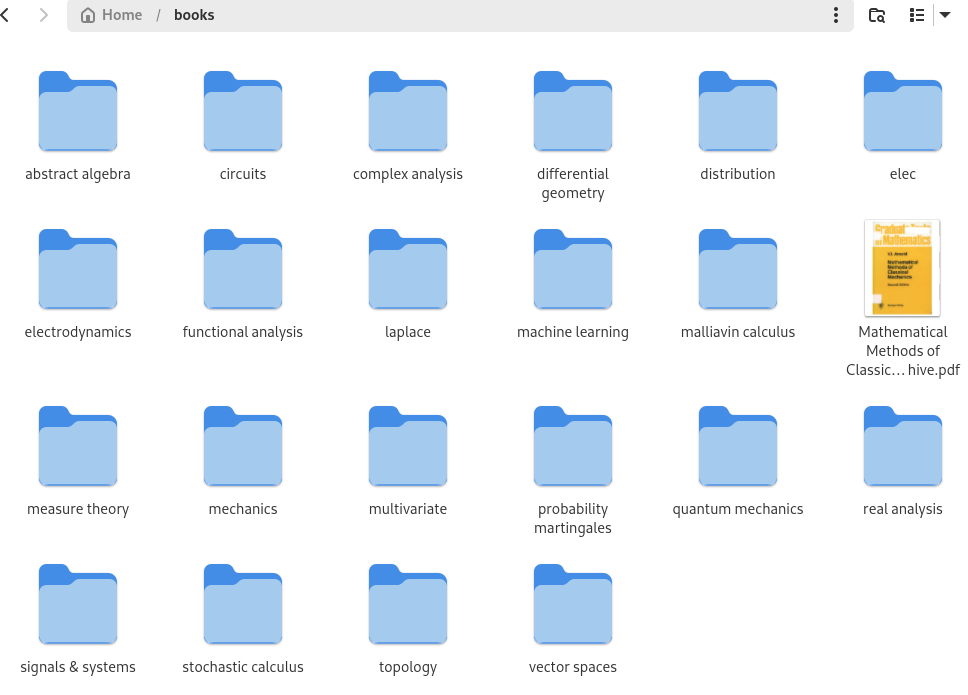
Task: Select the probability martingales folder icon
Action: coord(573,446)
